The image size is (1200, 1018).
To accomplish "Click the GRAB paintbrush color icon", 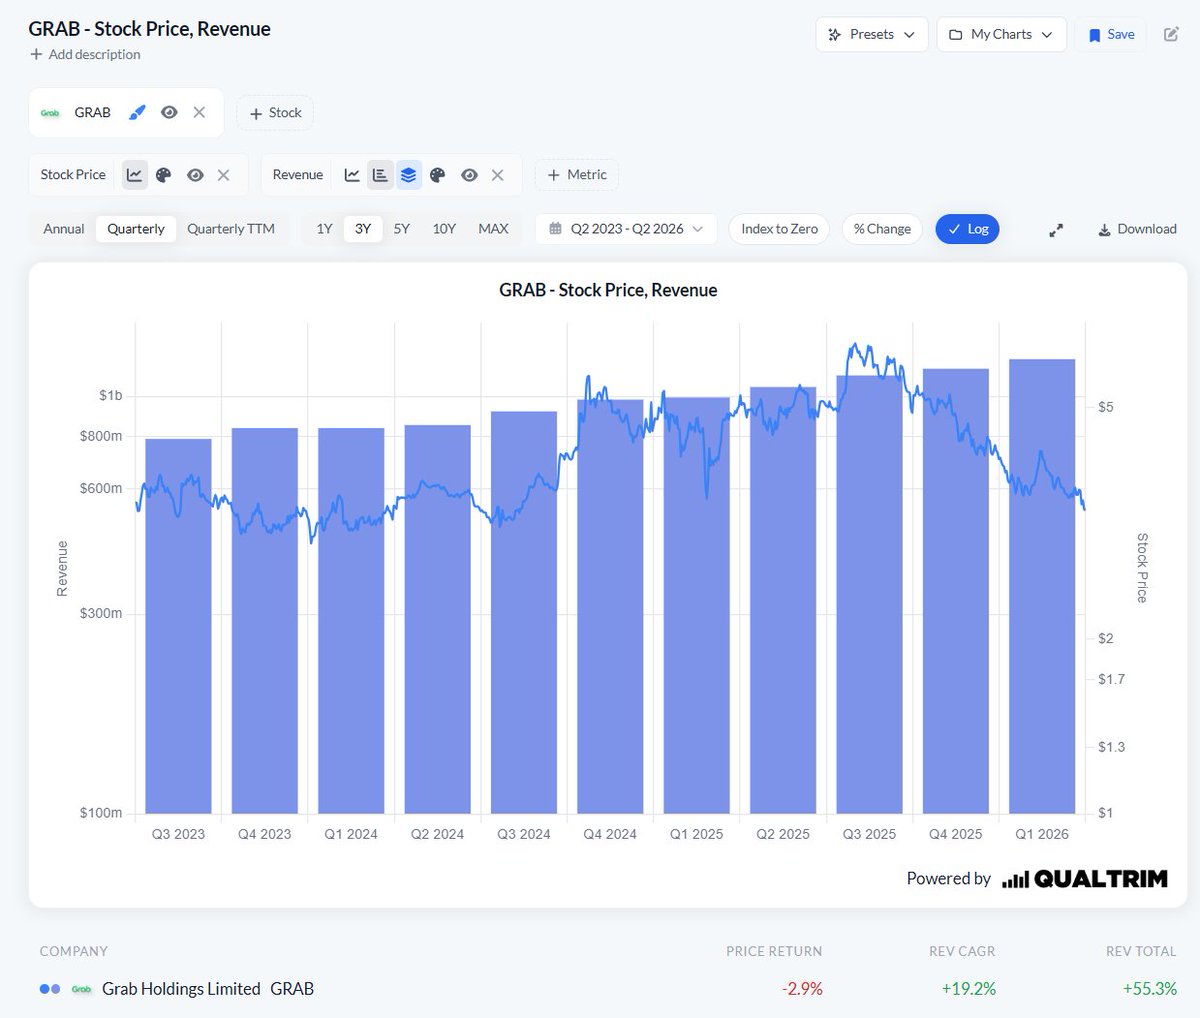I will pos(137,112).
